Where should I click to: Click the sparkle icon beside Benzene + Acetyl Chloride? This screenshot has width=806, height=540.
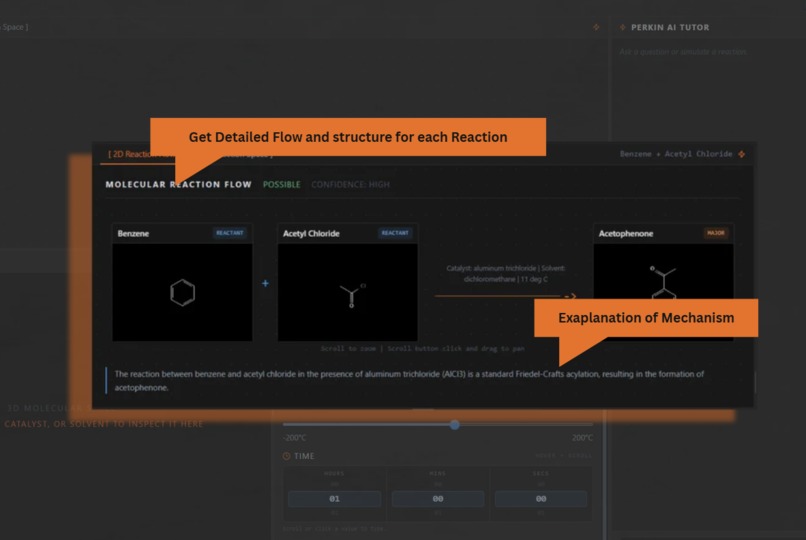[742, 154]
